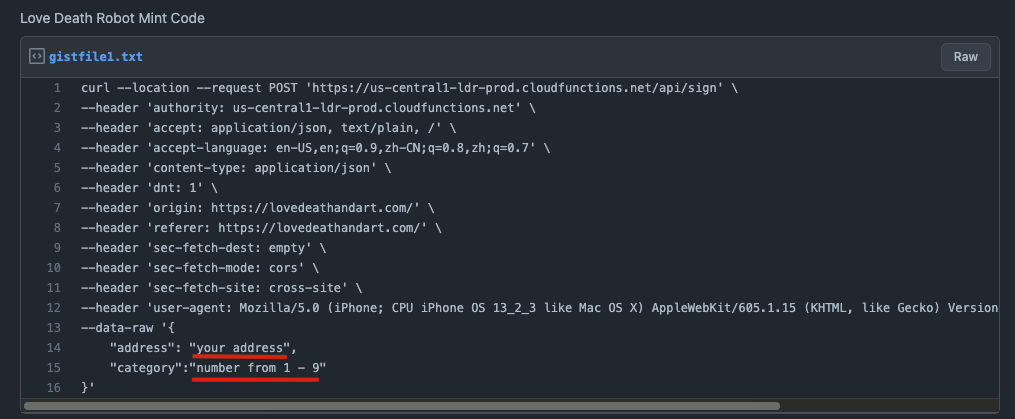This screenshot has height=419, width=1015.
Task: Highlight line number 9 in the gutter
Action: (57, 248)
